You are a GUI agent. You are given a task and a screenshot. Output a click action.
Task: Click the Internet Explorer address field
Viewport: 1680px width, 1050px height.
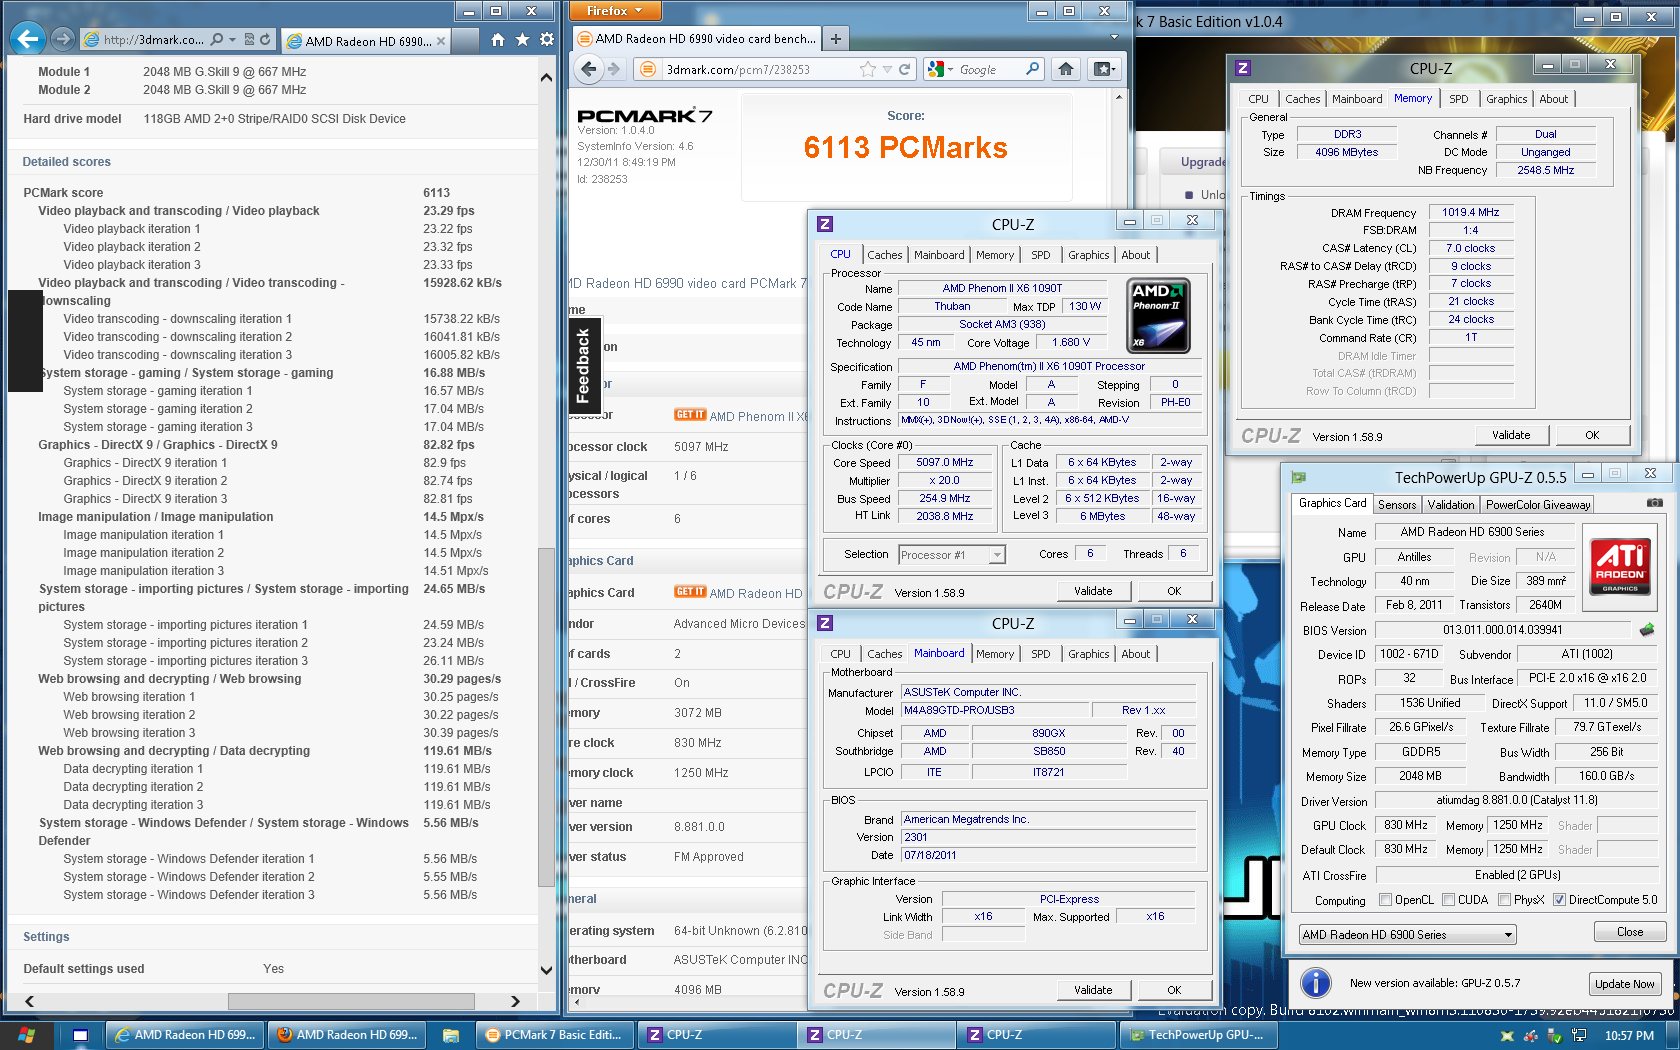click(155, 40)
